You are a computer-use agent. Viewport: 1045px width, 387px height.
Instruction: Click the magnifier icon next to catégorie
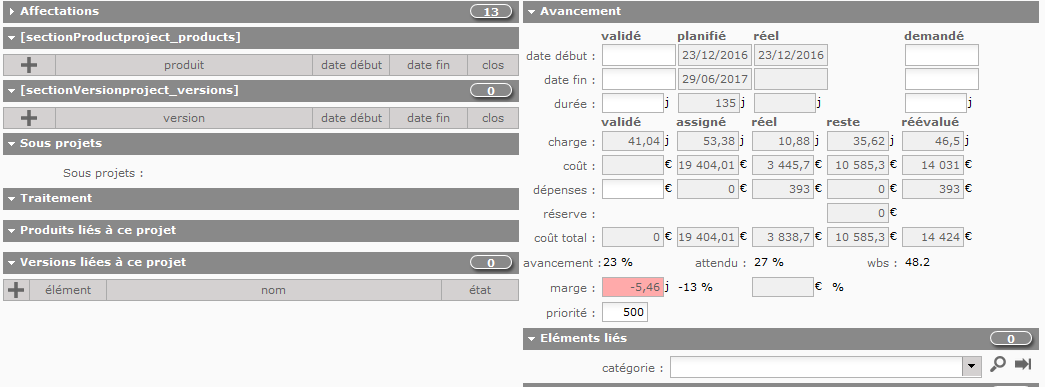(998, 364)
